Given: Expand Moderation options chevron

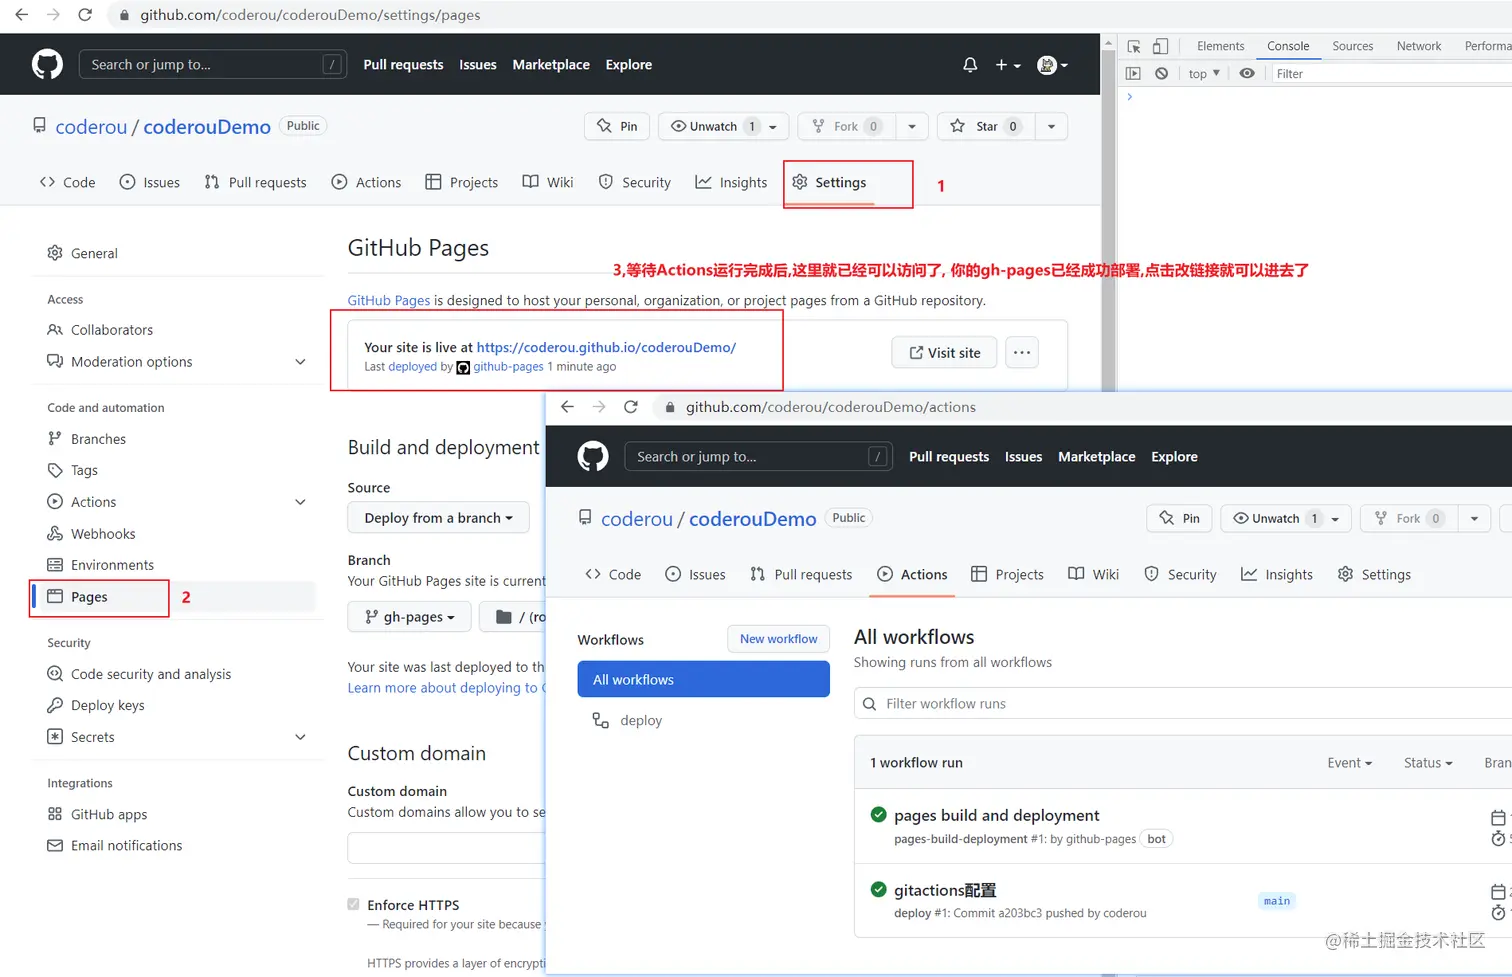Looking at the screenshot, I should click(300, 362).
